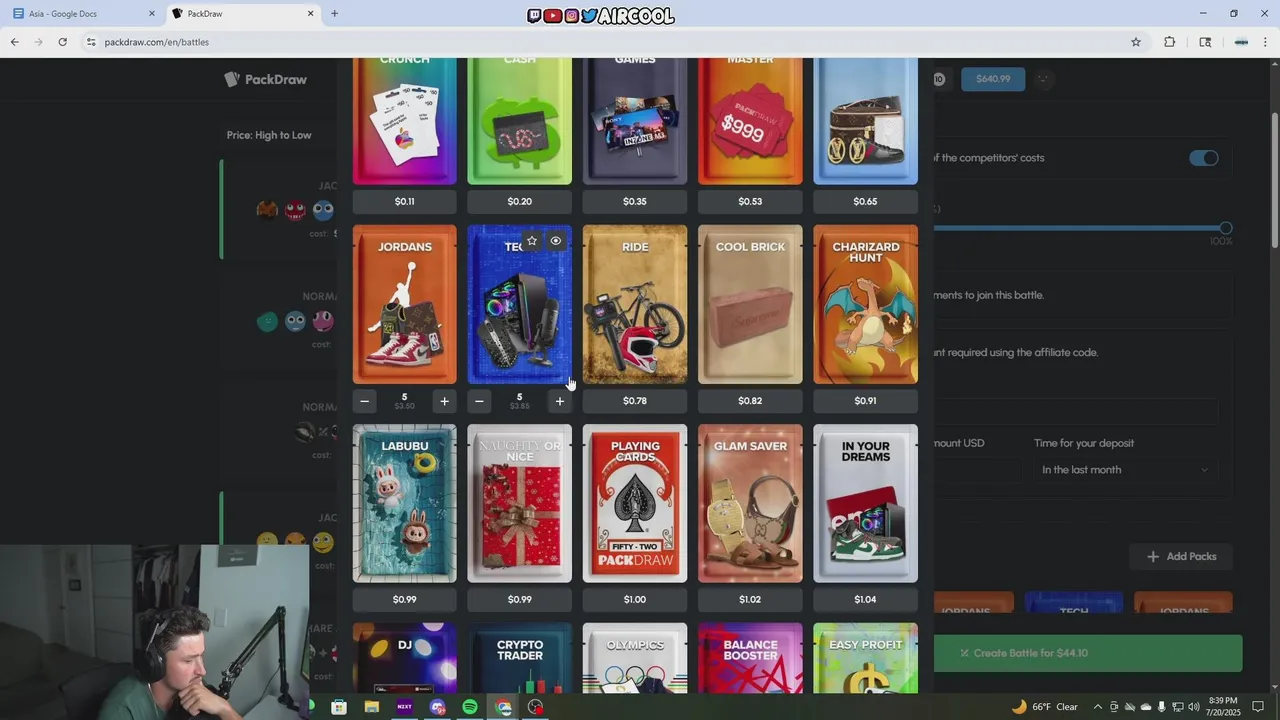Open the Price: High to Low sort
This screenshot has height=720, width=1280.
[269, 135]
